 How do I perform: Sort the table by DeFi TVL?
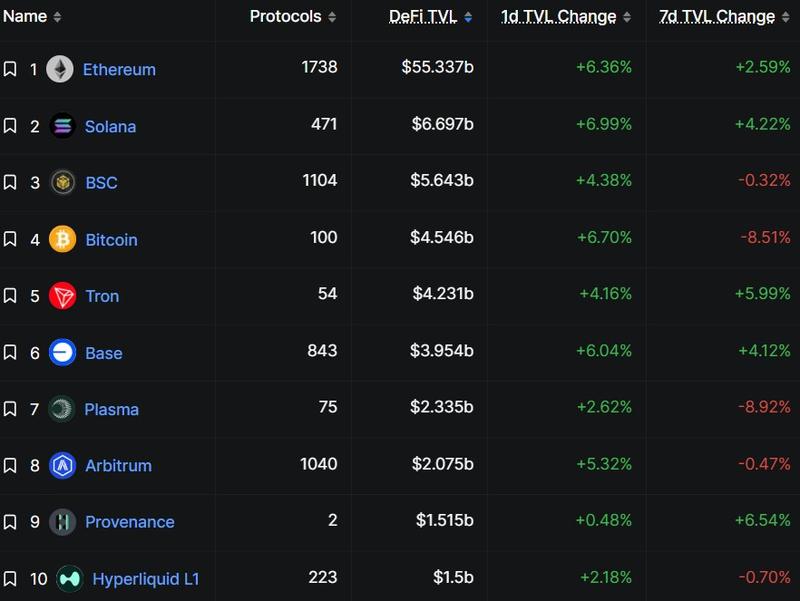[425, 16]
